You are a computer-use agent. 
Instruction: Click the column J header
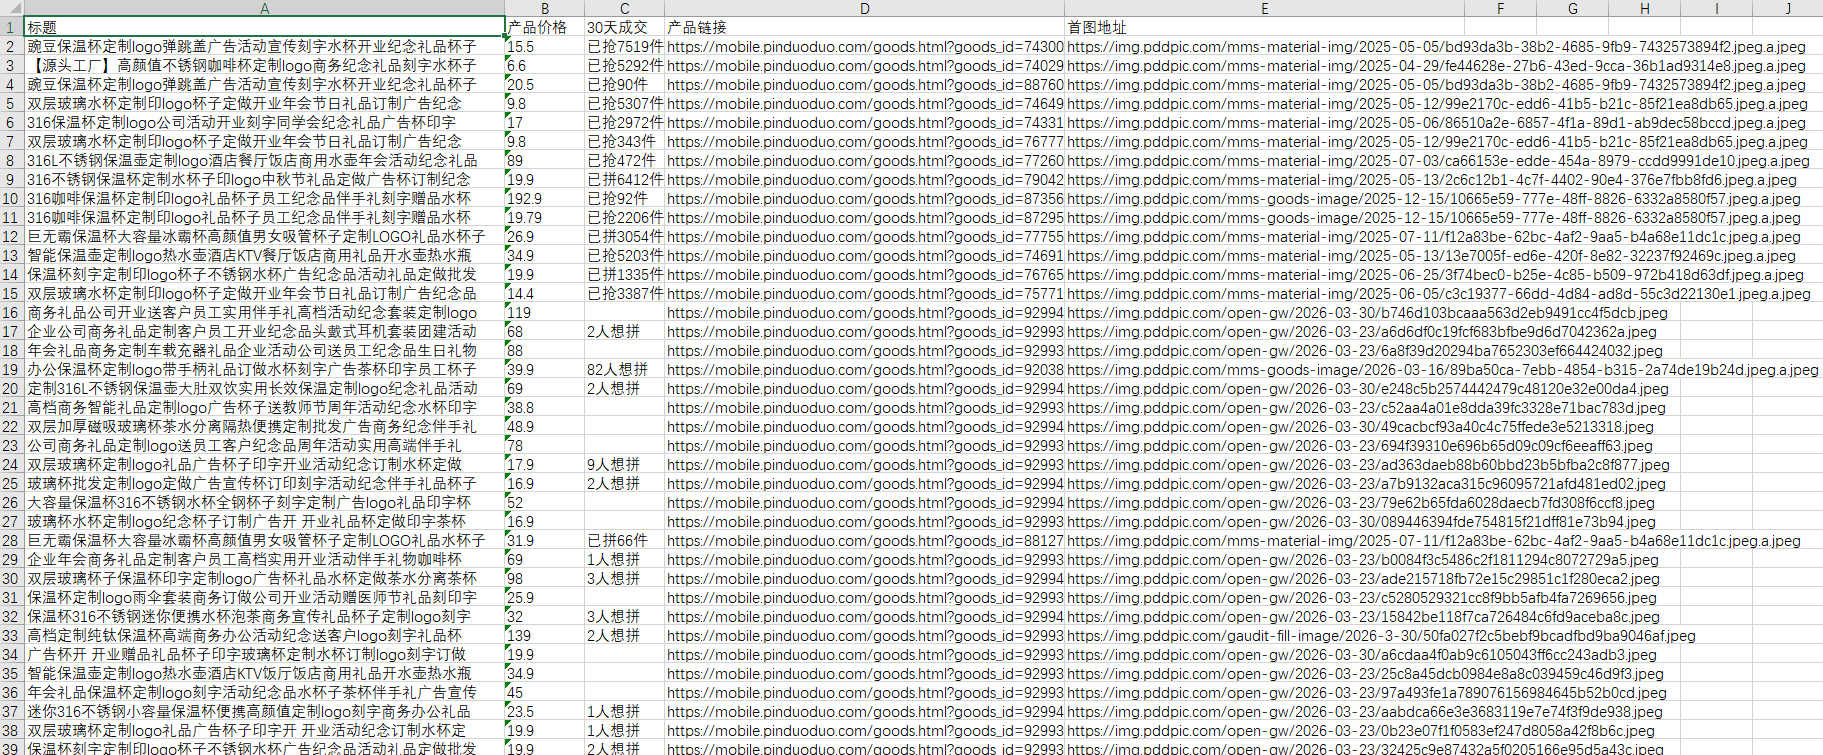click(x=1788, y=8)
